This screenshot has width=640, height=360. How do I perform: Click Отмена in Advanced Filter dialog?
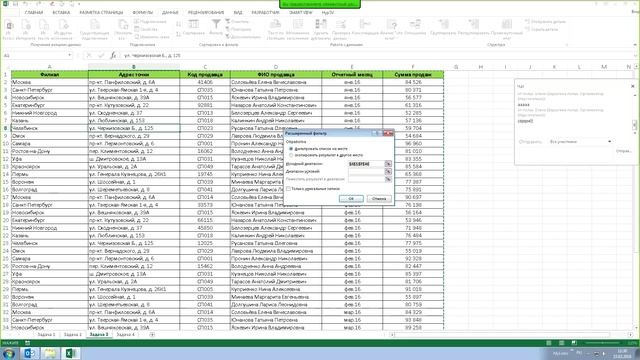(379, 199)
